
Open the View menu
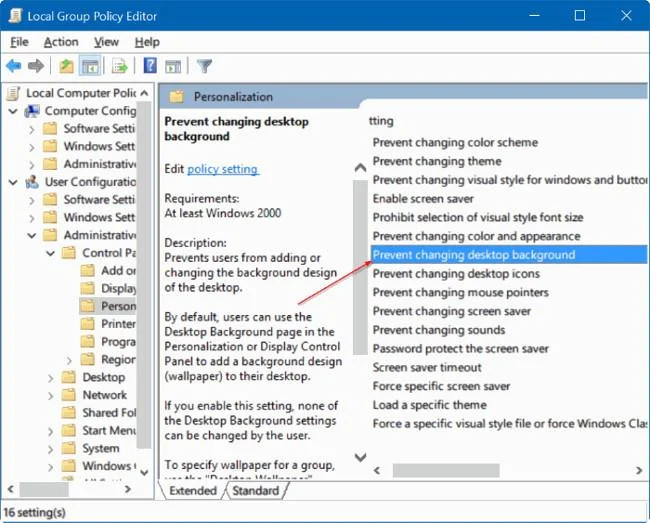point(106,42)
